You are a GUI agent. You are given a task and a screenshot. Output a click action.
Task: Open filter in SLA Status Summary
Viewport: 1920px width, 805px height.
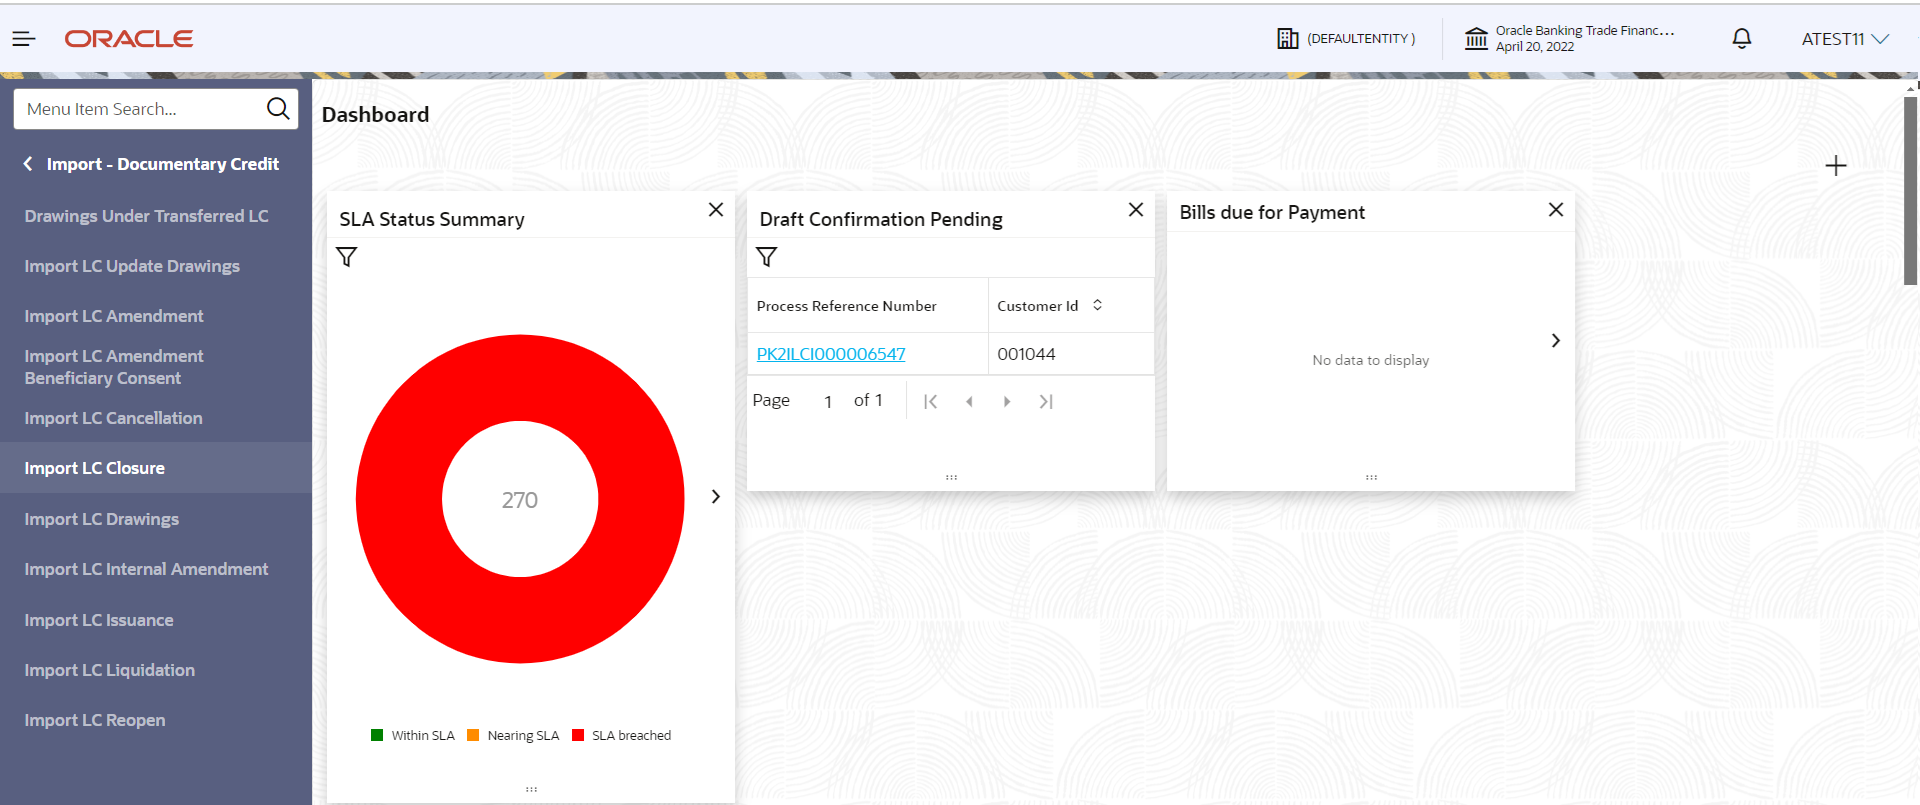[347, 257]
